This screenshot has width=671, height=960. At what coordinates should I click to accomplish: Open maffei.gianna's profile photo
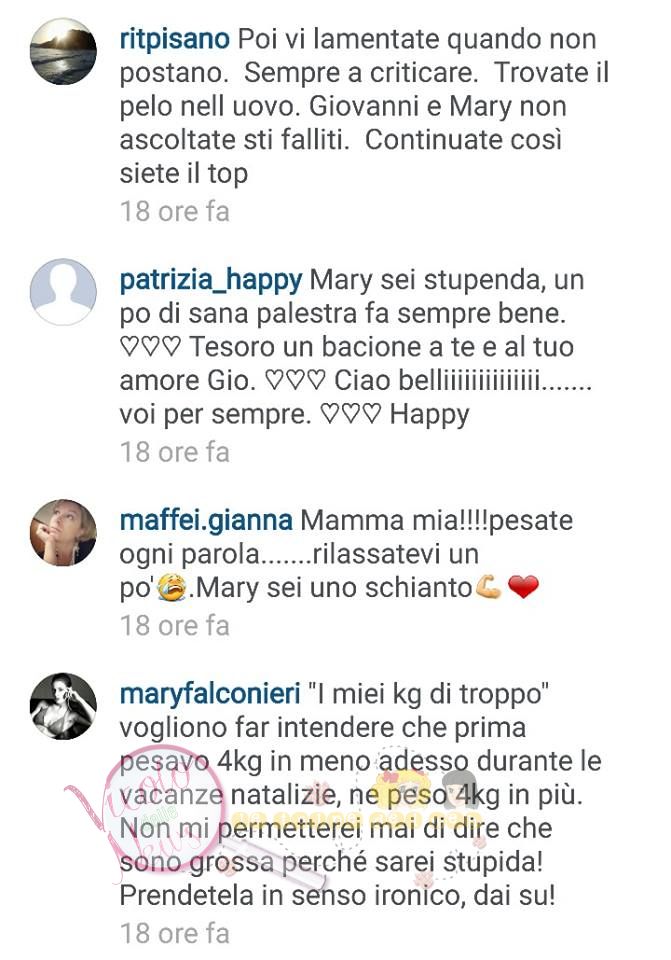click(x=63, y=533)
